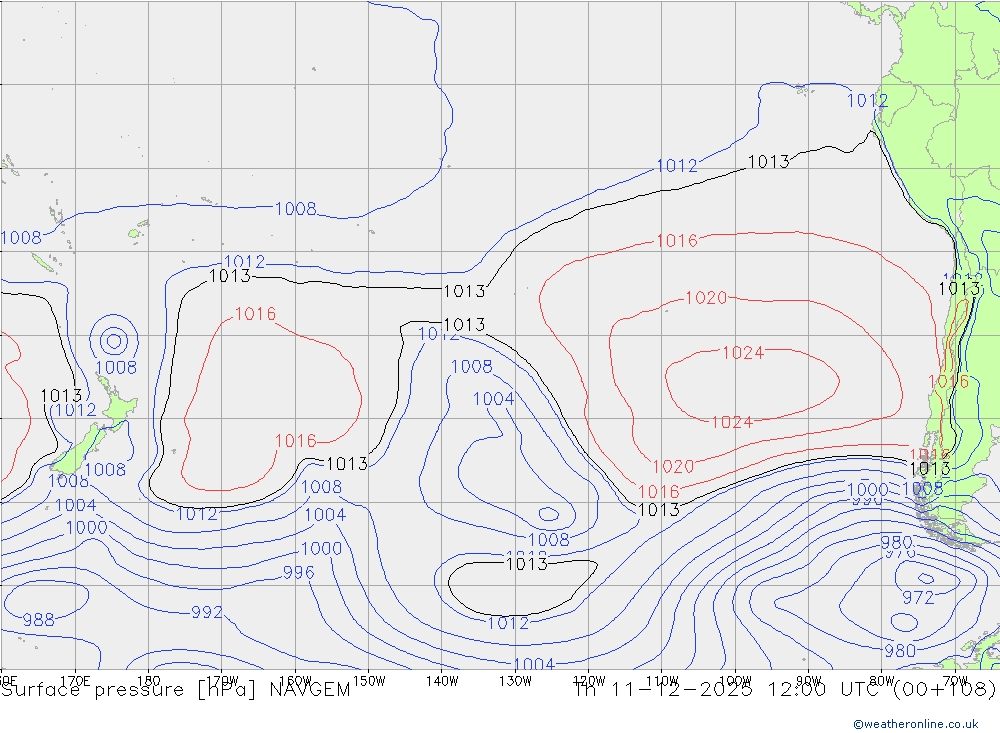Click the 170E longitude label
1000x733 pixels.
click(x=75, y=681)
